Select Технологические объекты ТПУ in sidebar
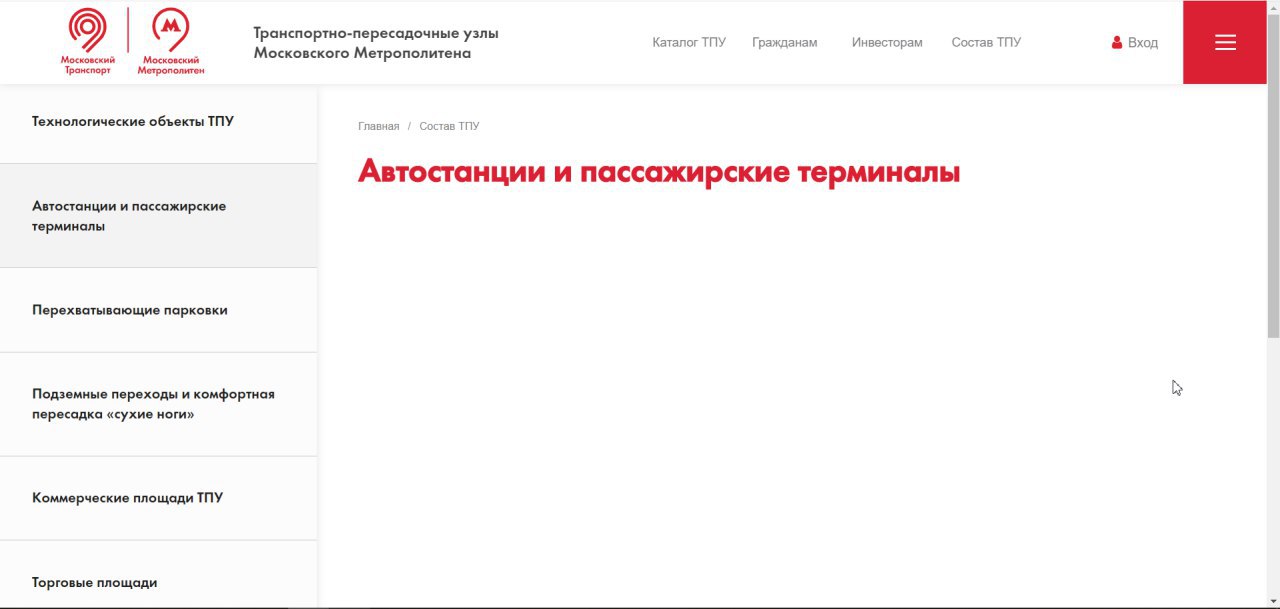 [158, 122]
